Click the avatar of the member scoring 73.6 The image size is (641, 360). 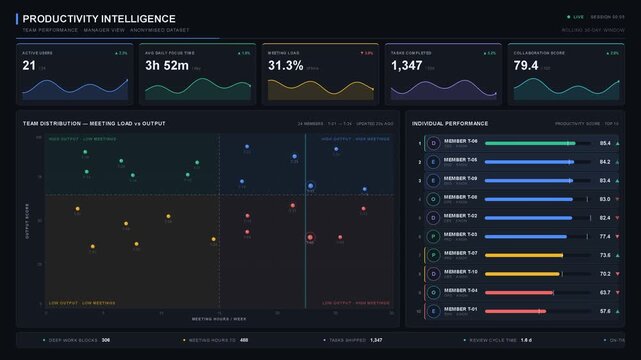tap(433, 255)
